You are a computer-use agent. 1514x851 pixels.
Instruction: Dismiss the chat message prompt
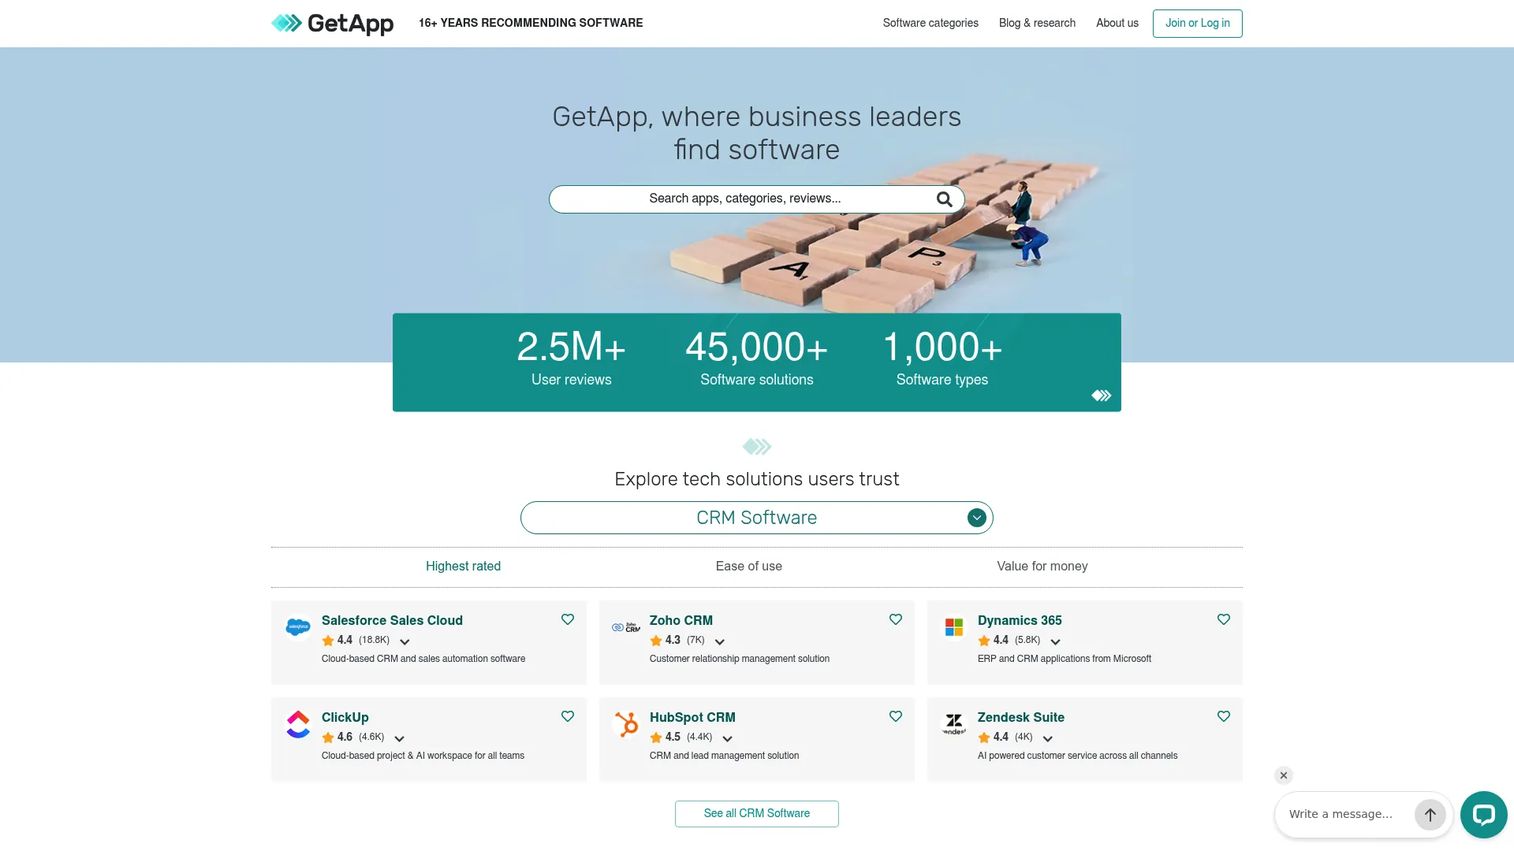[x=1284, y=775]
